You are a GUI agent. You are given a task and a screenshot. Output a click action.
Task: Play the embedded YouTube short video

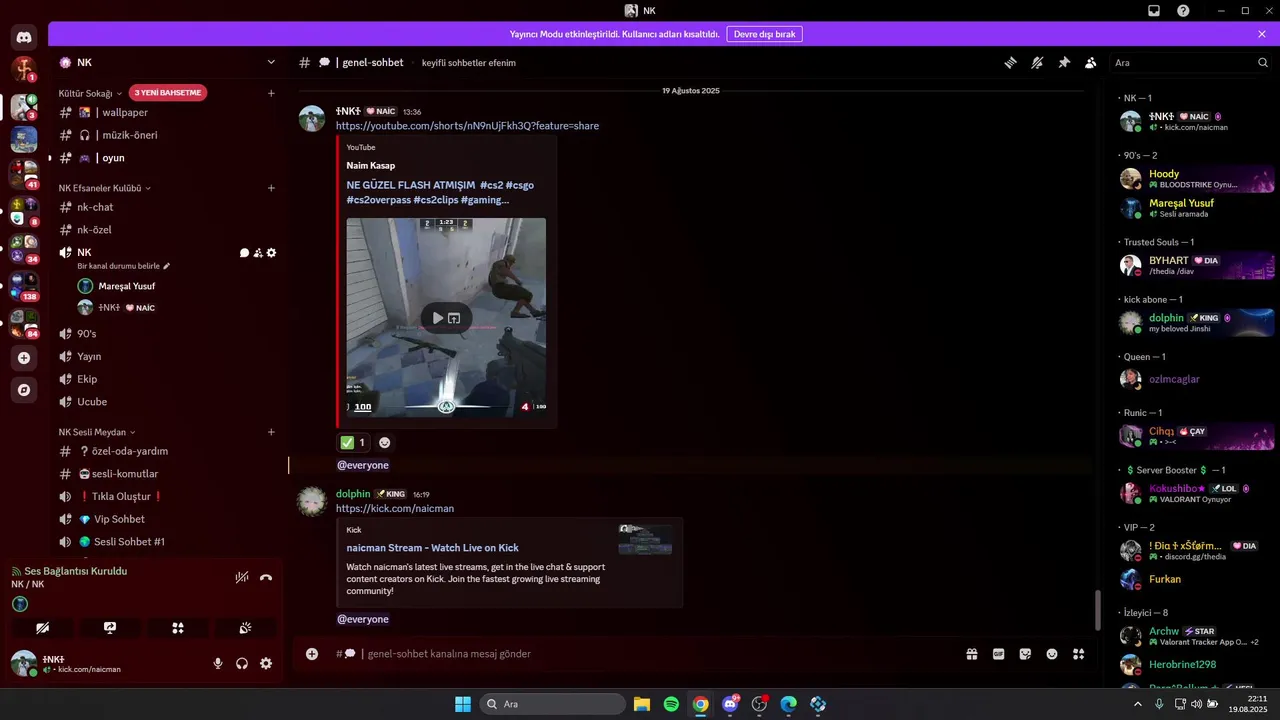point(437,318)
